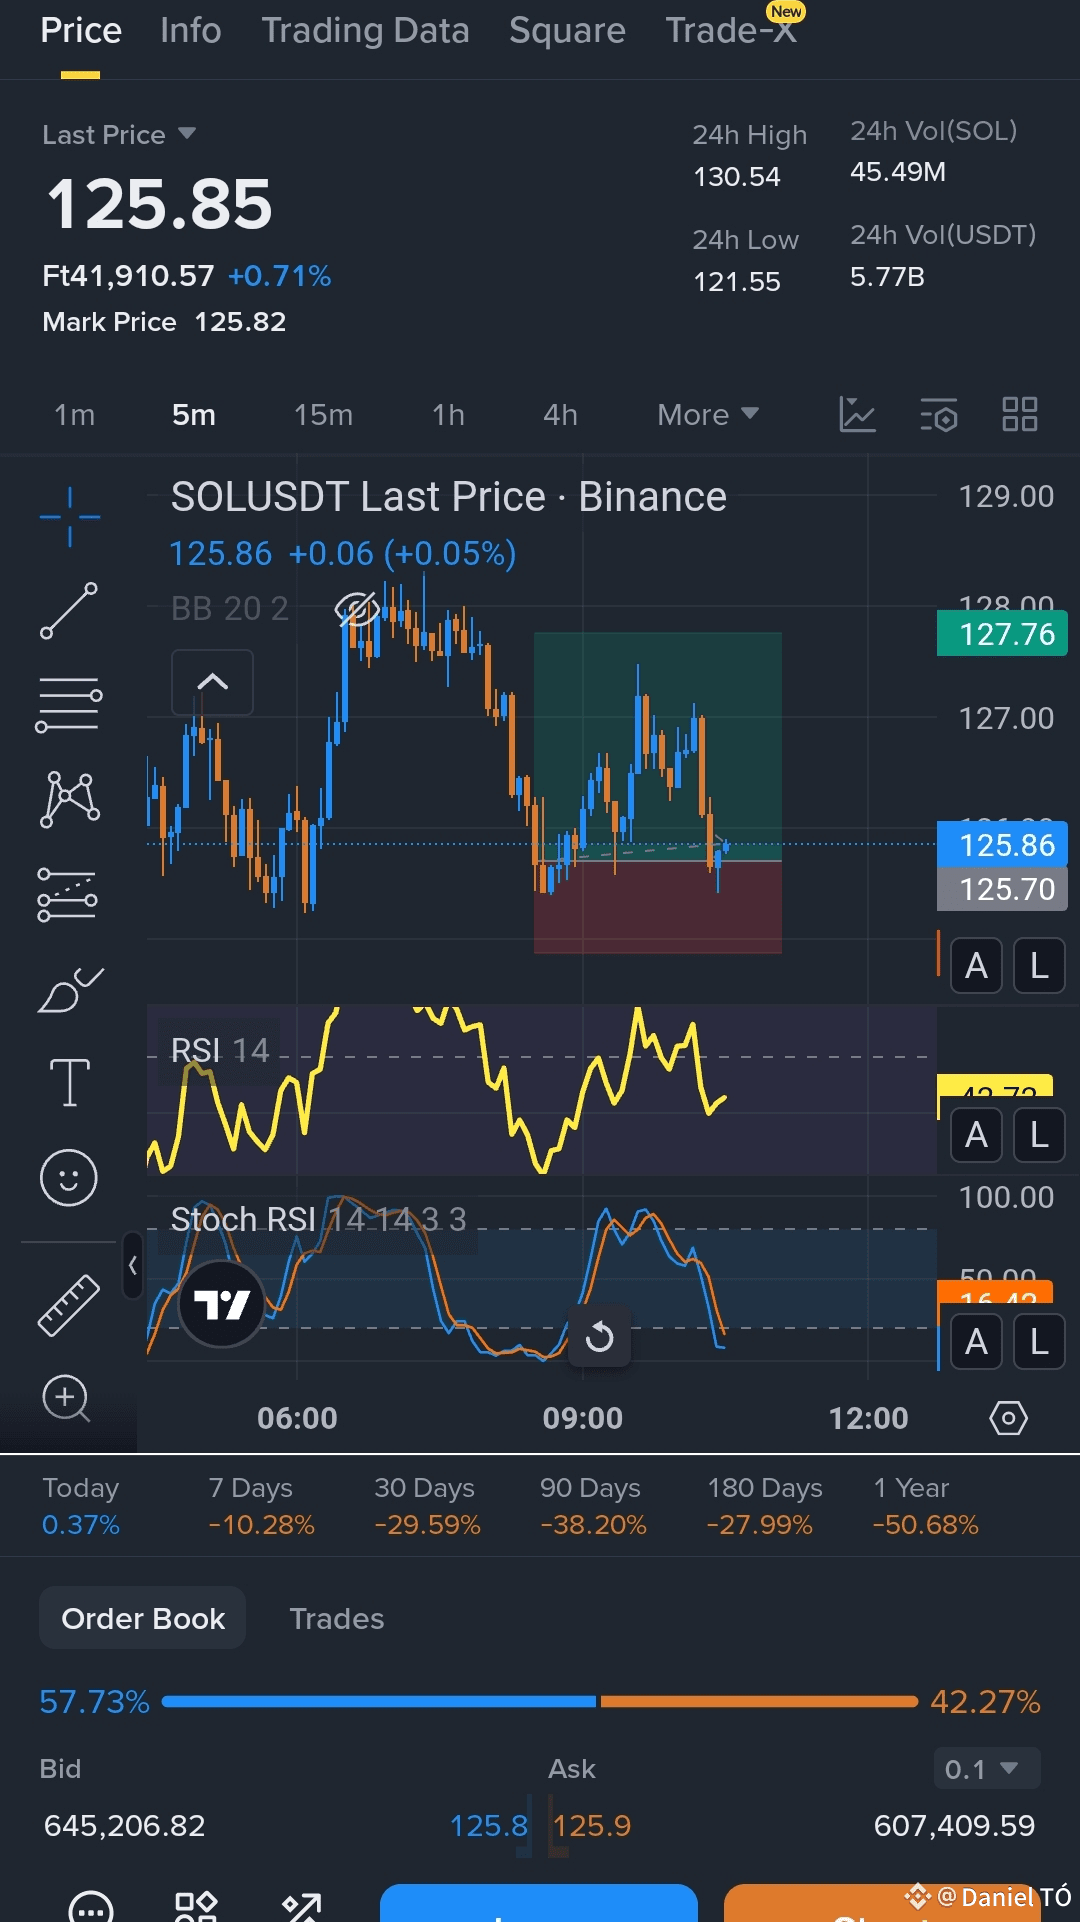Screen dimensions: 1080x1922
Task: Select the Text annotation tool
Action: point(70,1083)
